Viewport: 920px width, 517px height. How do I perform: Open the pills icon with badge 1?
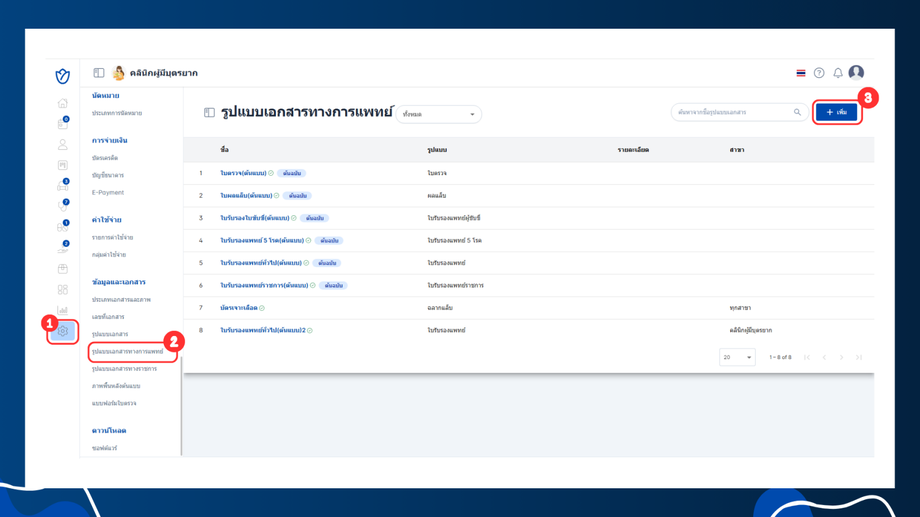[63, 227]
